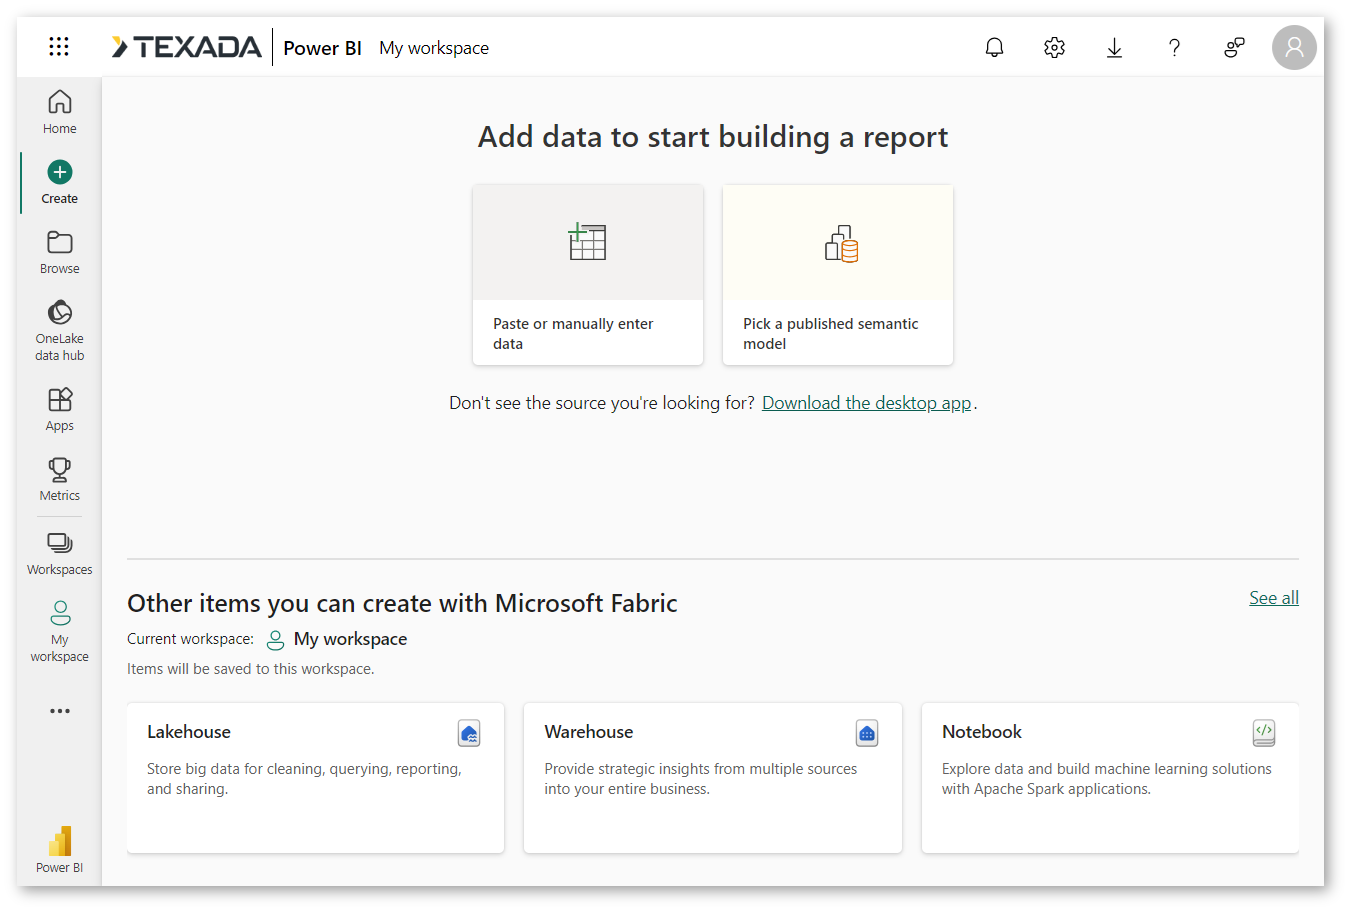This screenshot has width=1350, height=912.
Task: Click the Notebook description text
Action: 1107,779
